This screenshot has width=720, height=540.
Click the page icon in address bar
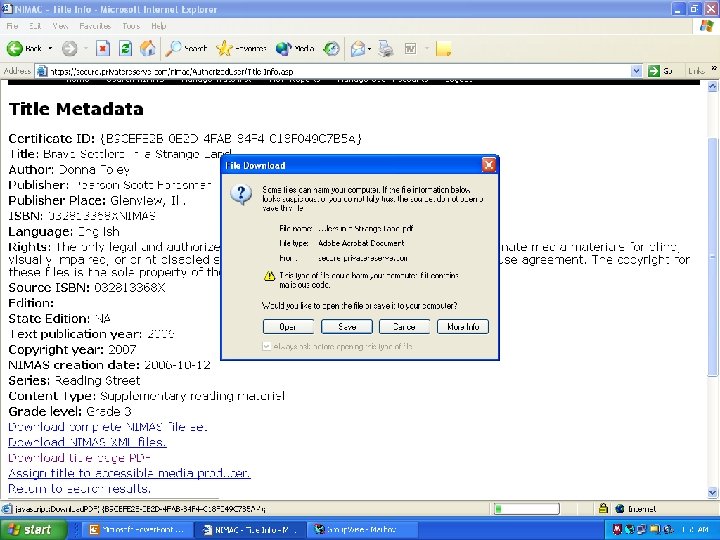click(42, 71)
